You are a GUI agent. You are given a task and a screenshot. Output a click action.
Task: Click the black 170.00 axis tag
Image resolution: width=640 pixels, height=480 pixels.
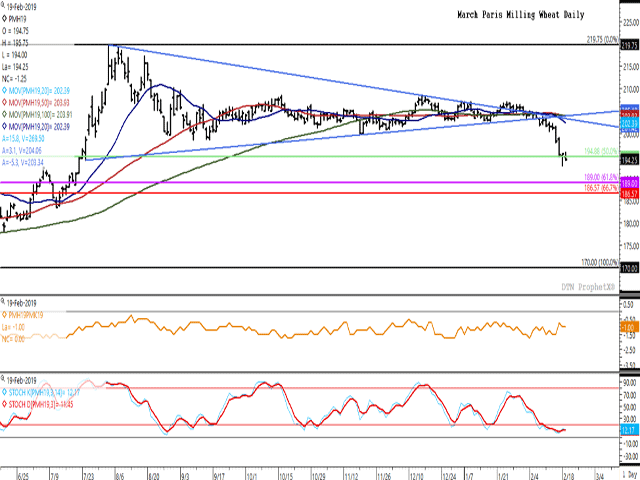click(629, 269)
